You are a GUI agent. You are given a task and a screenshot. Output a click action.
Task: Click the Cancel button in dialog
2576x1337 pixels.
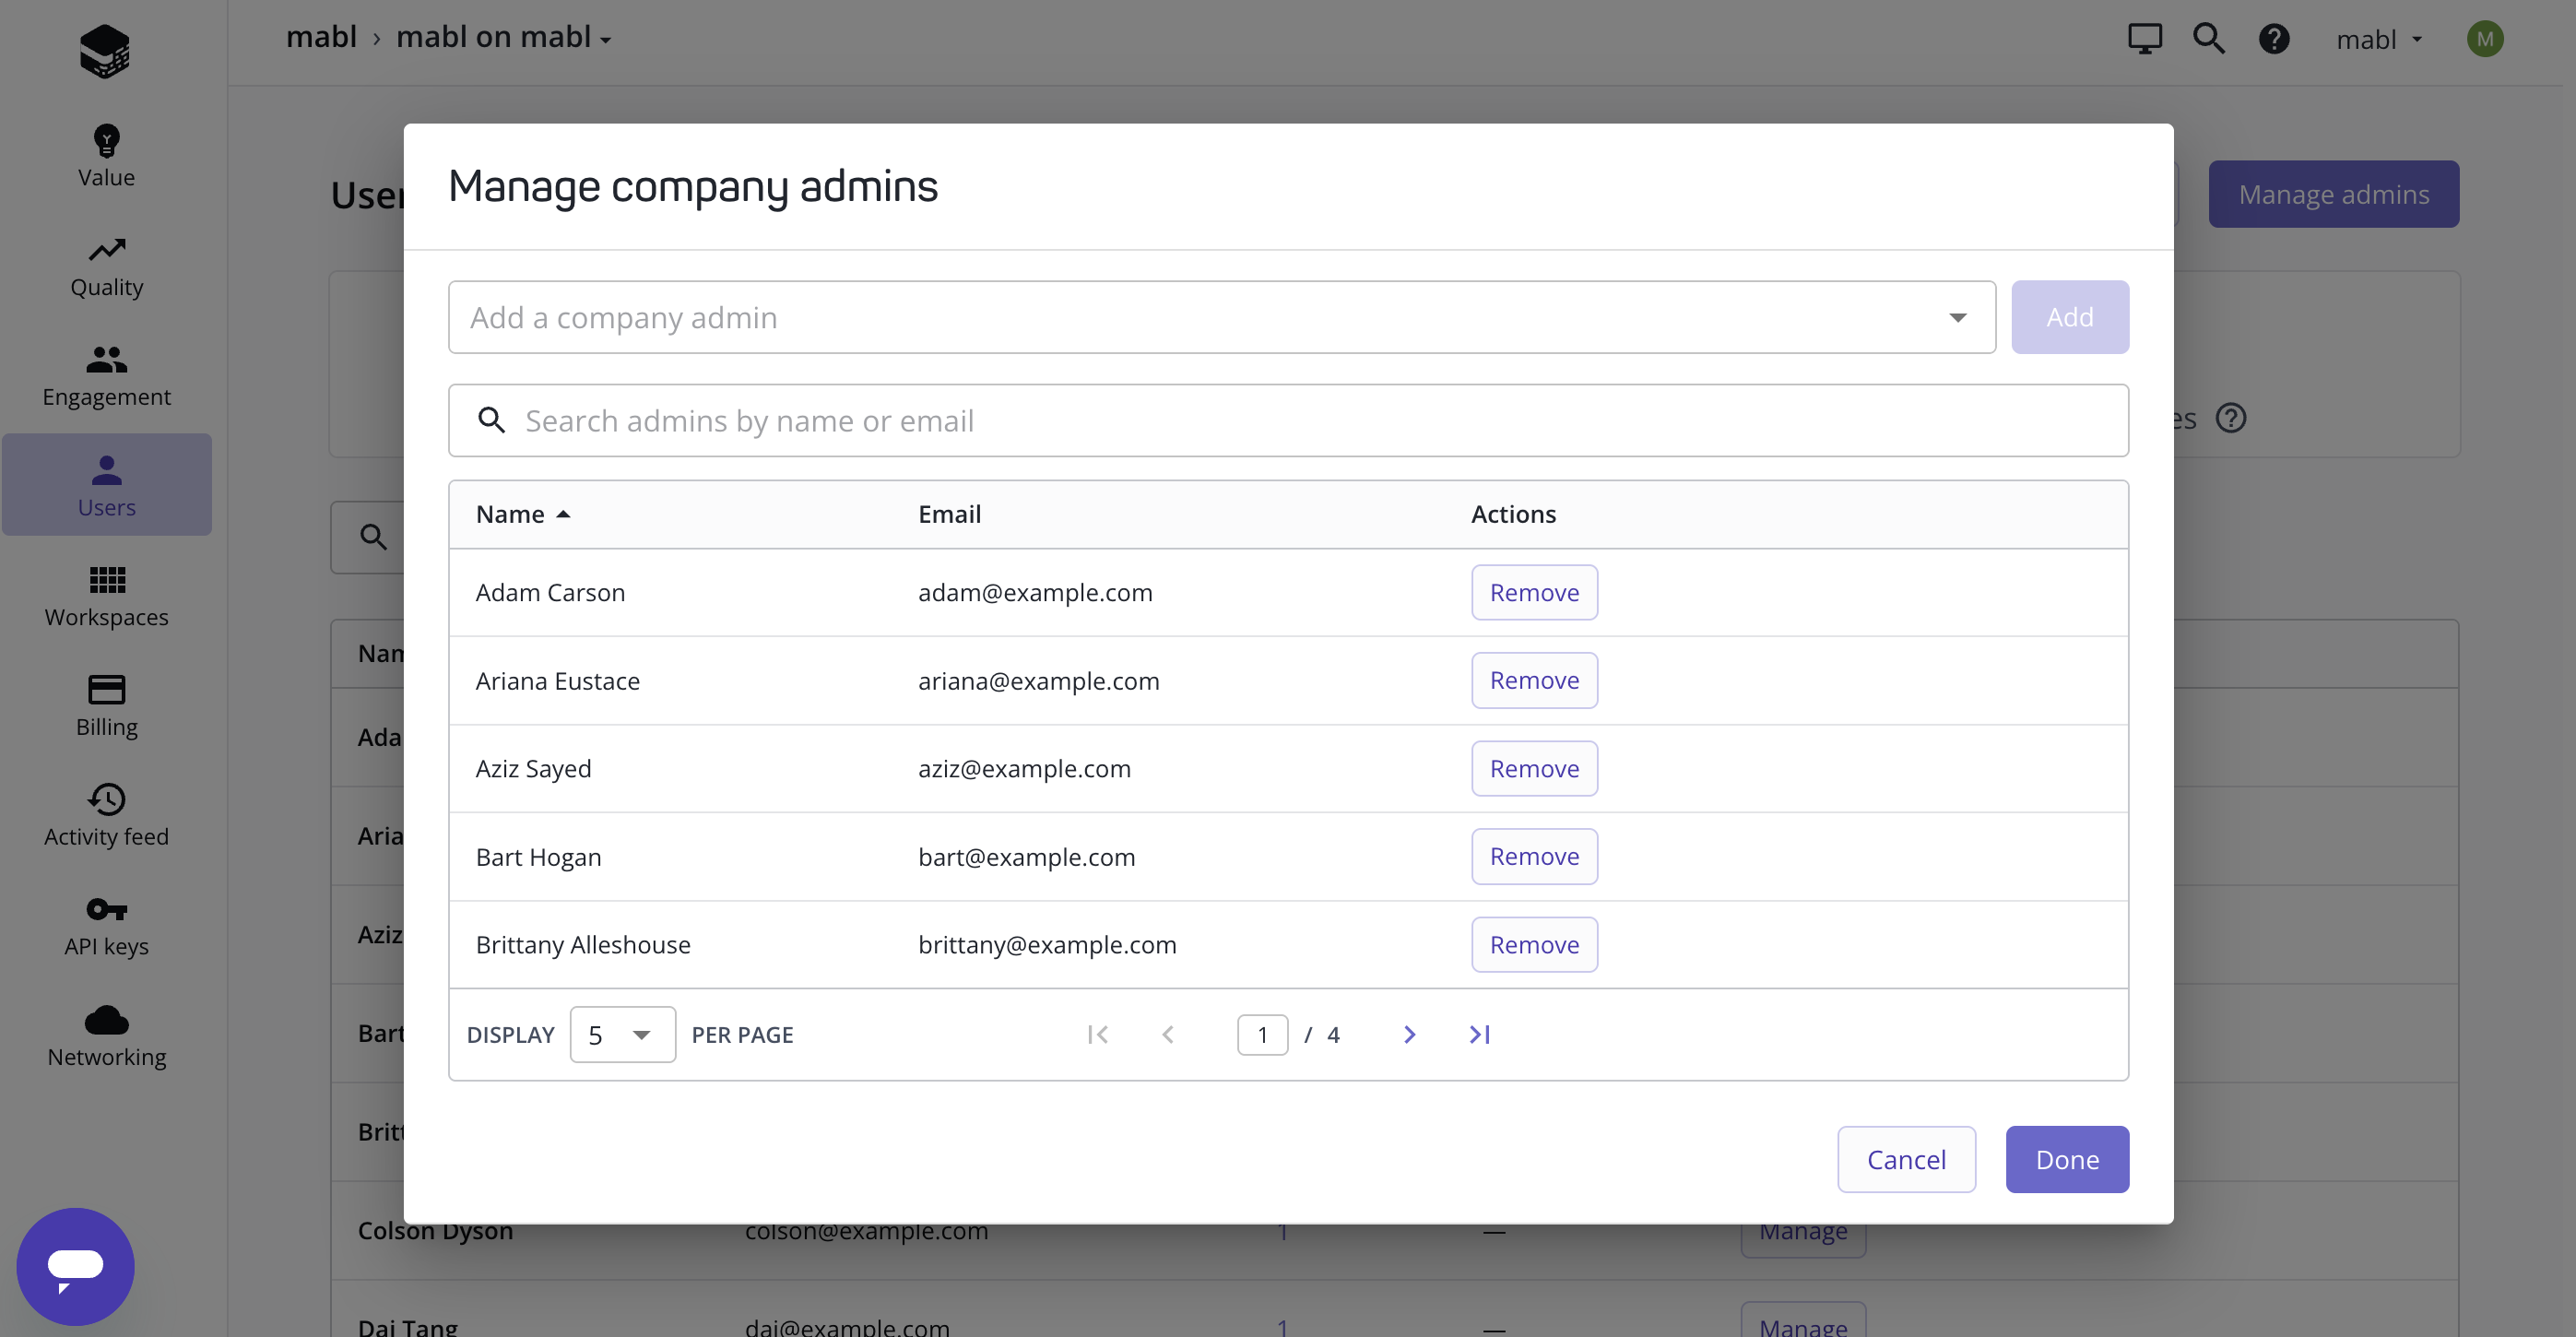1906,1159
